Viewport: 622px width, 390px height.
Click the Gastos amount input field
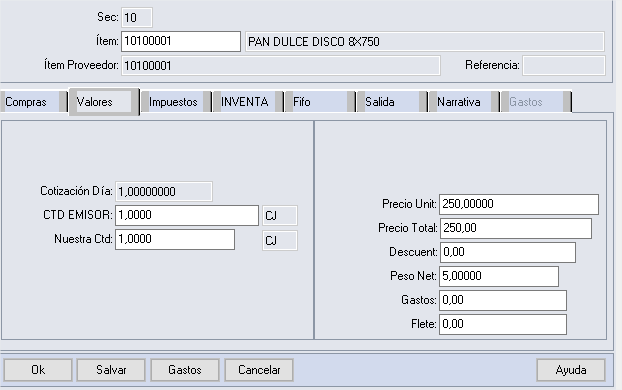click(503, 300)
